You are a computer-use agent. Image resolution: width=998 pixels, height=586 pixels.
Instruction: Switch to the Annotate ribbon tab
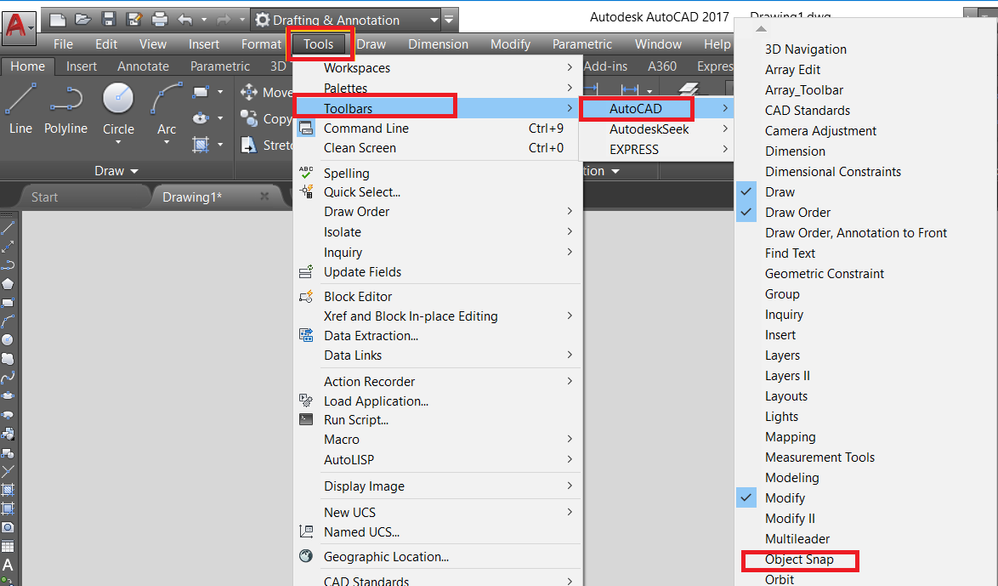[x=143, y=66]
